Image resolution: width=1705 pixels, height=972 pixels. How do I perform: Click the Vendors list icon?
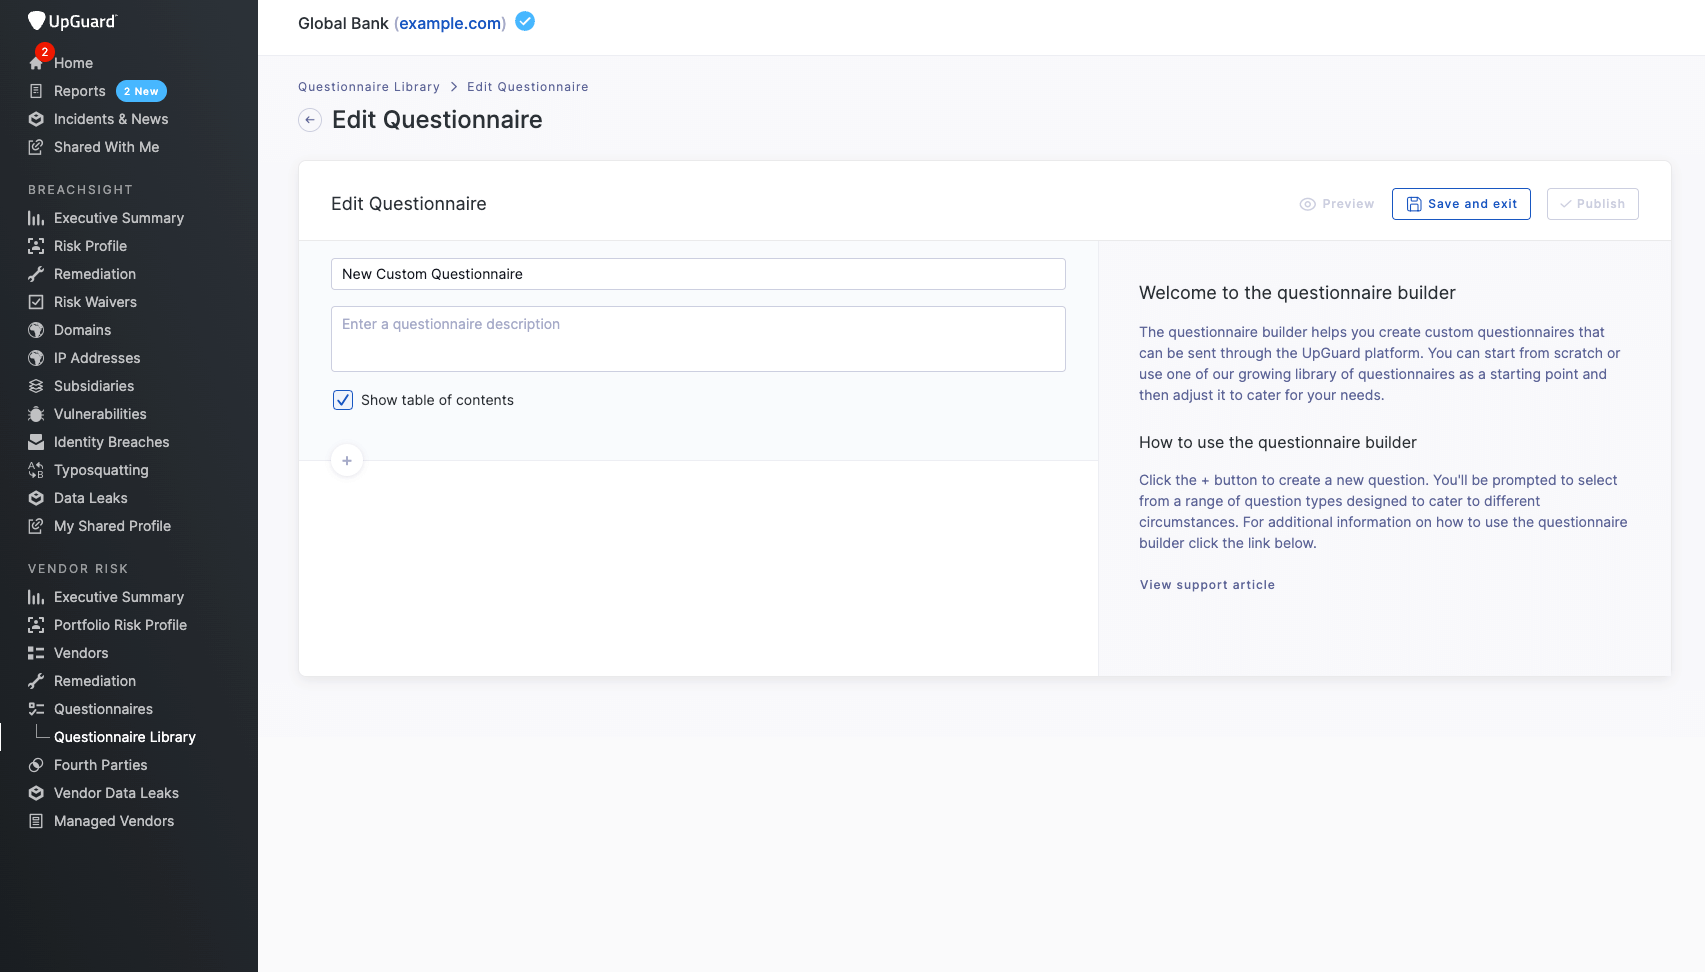(36, 653)
